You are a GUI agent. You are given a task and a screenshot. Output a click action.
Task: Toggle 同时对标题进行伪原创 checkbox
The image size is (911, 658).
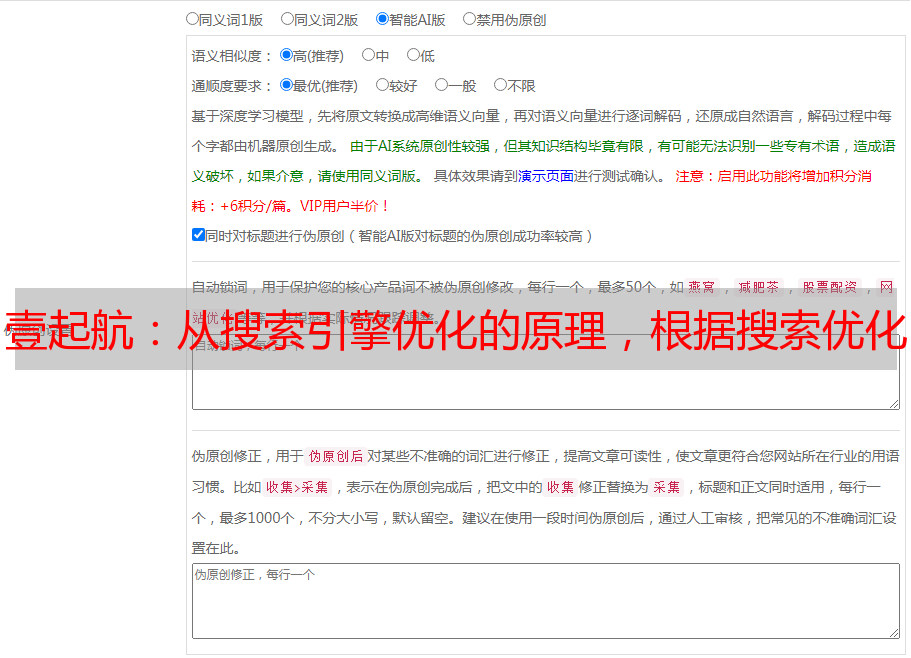pyautogui.click(x=198, y=235)
